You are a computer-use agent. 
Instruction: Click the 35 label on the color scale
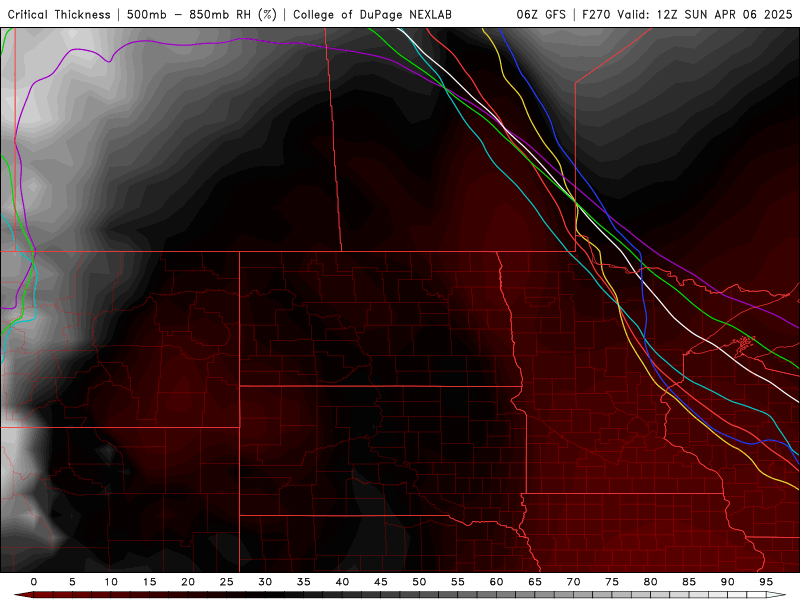(304, 582)
